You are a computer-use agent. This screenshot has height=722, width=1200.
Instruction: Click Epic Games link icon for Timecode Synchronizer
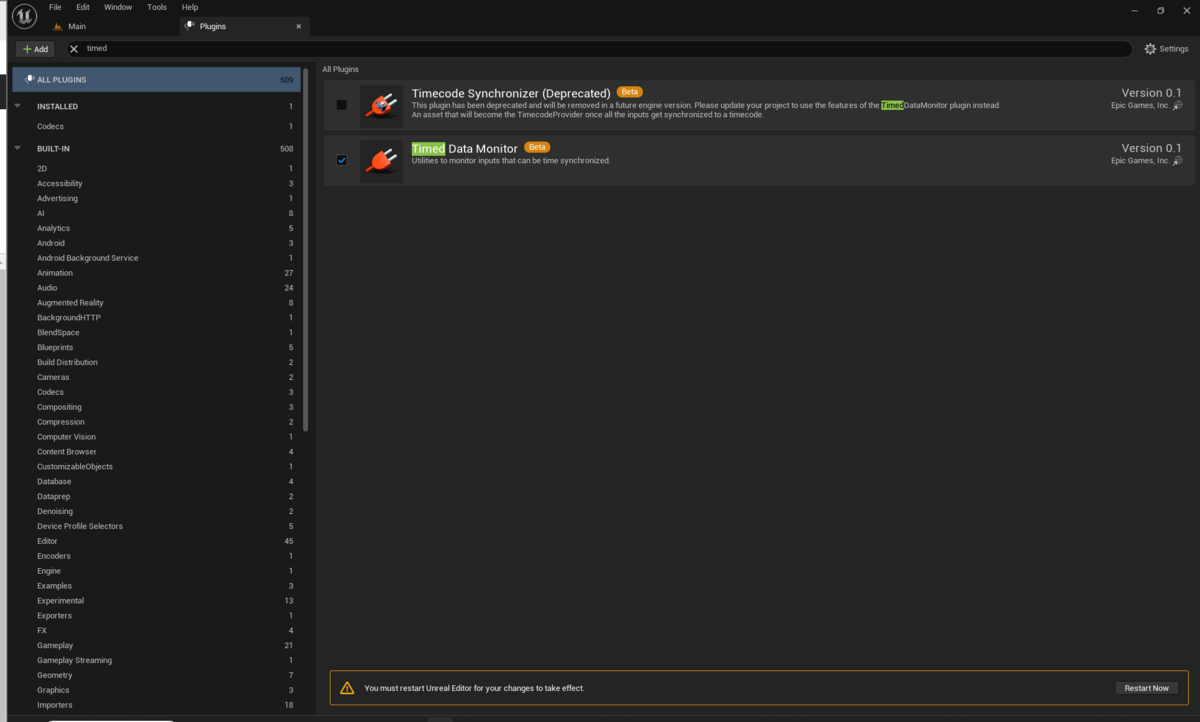click(1178, 105)
